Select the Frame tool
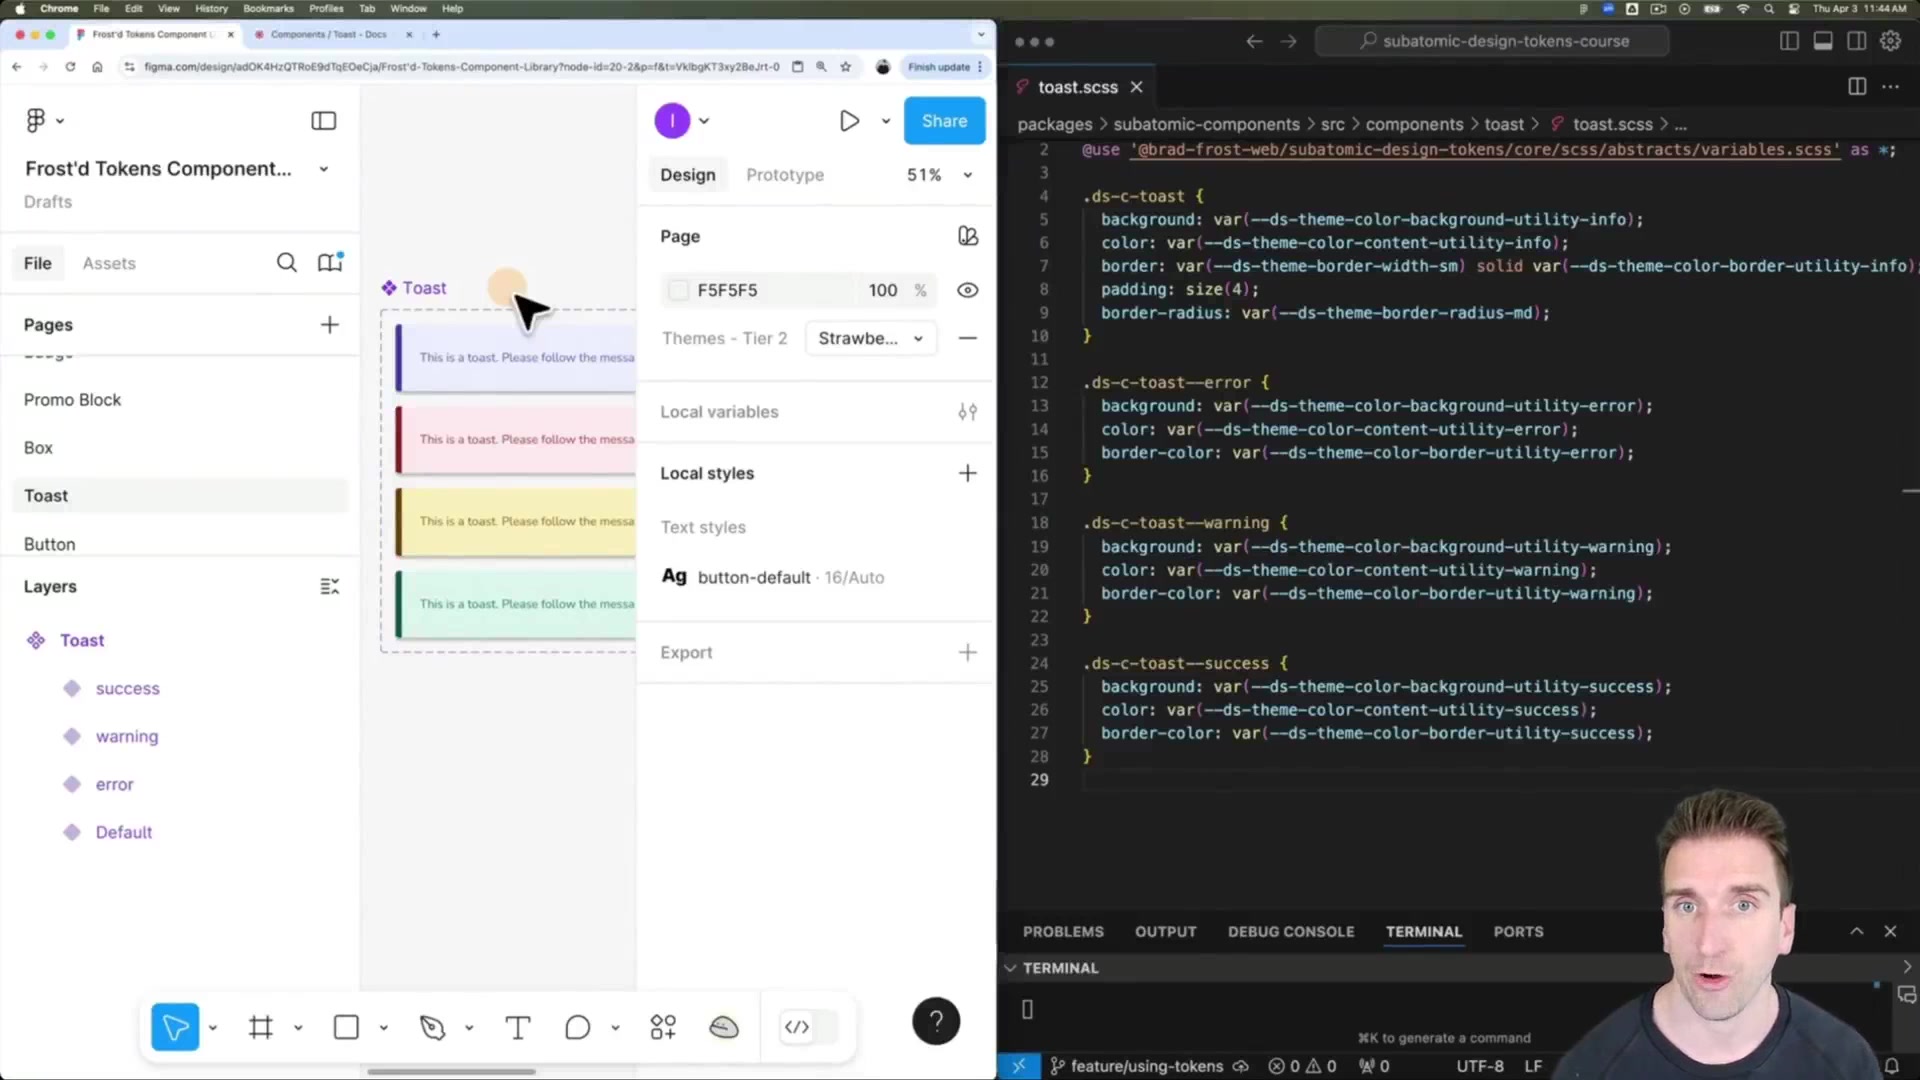The image size is (1920, 1080). coord(261,1027)
